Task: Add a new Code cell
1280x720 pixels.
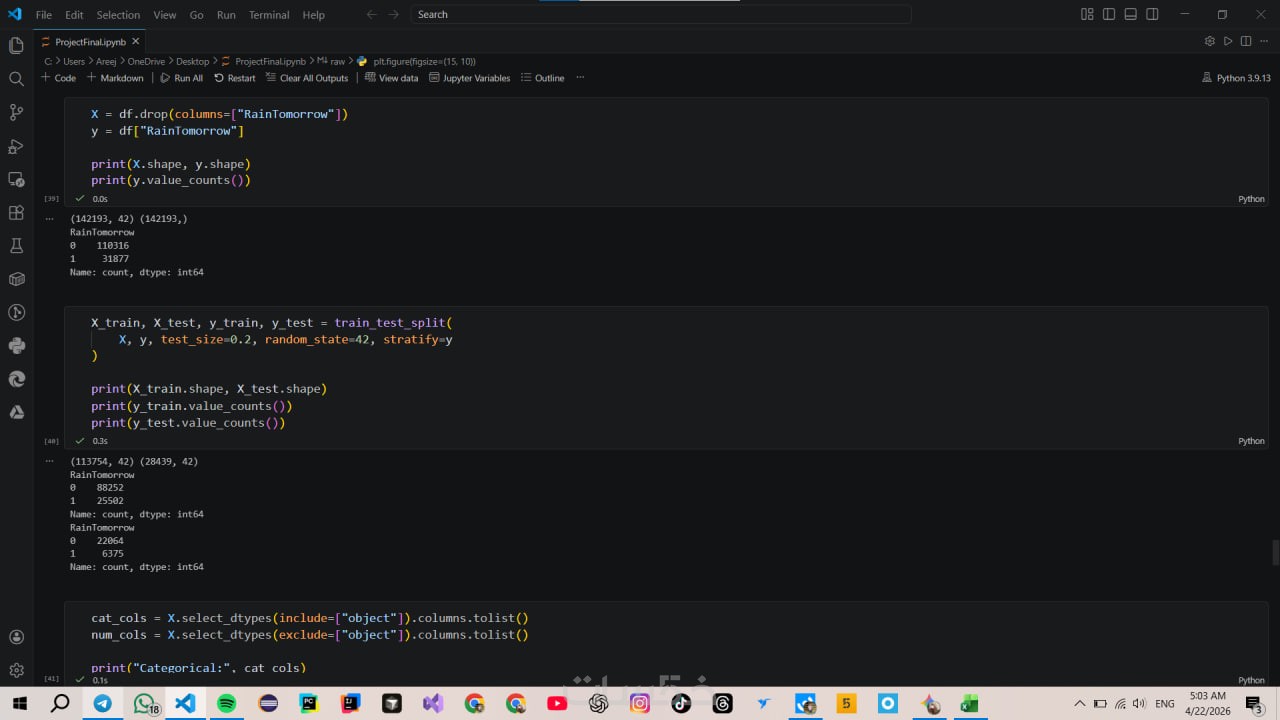Action: tap(59, 78)
